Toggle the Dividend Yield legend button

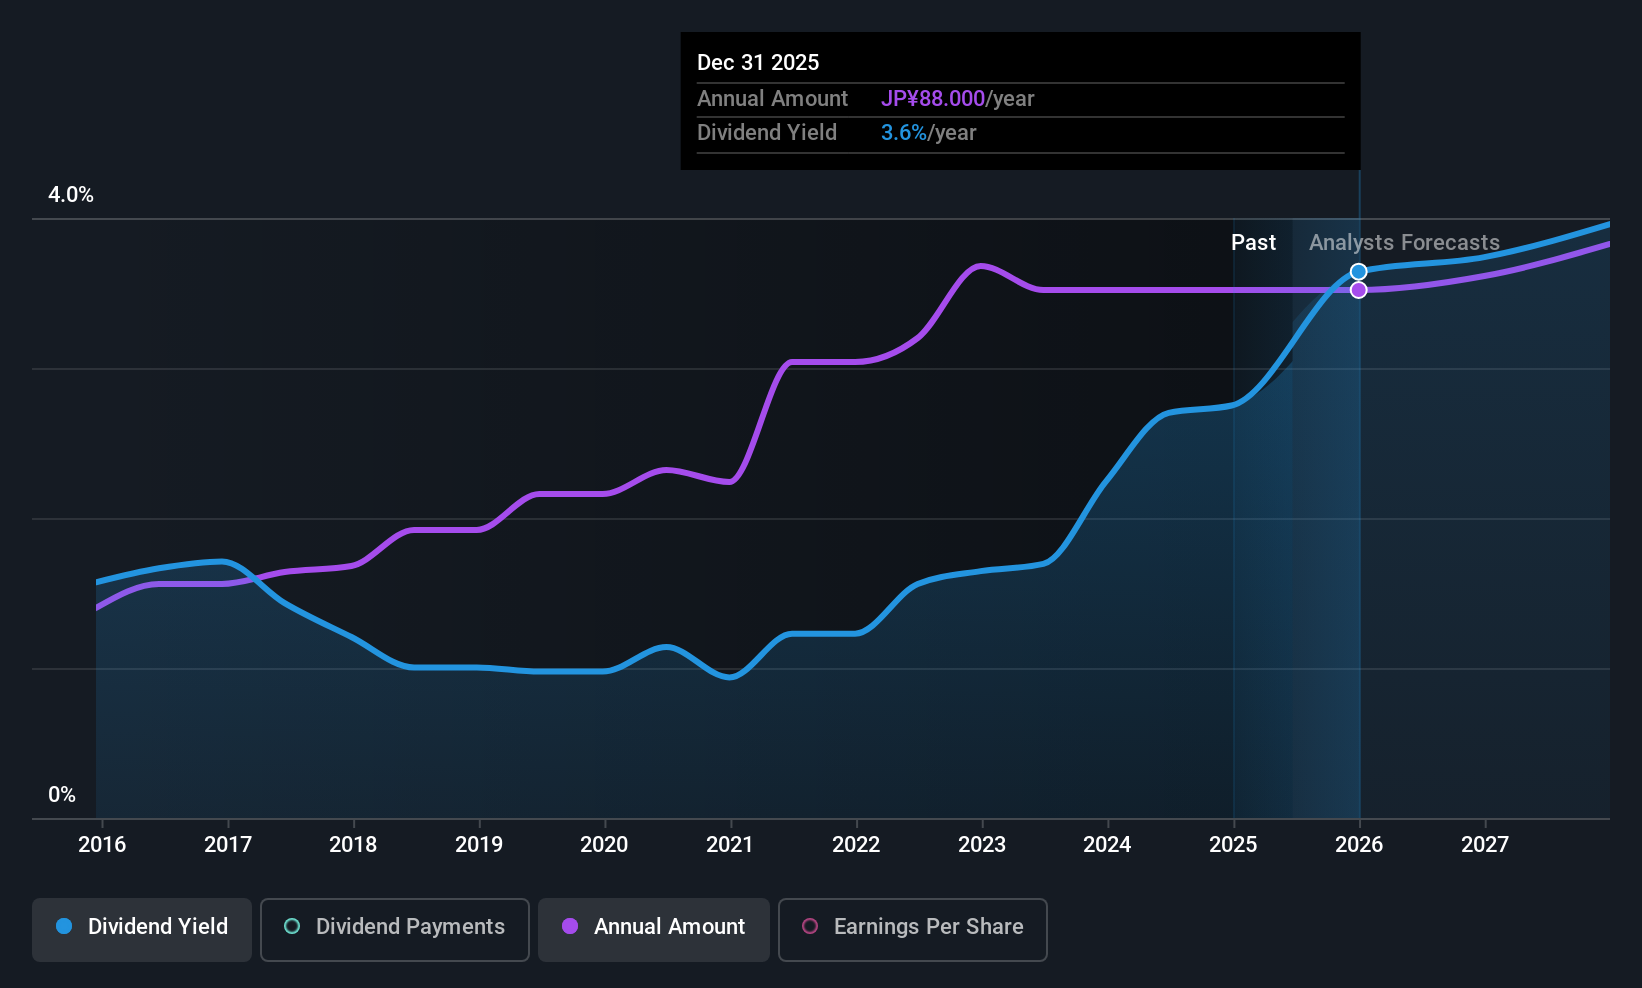pyautogui.click(x=142, y=929)
